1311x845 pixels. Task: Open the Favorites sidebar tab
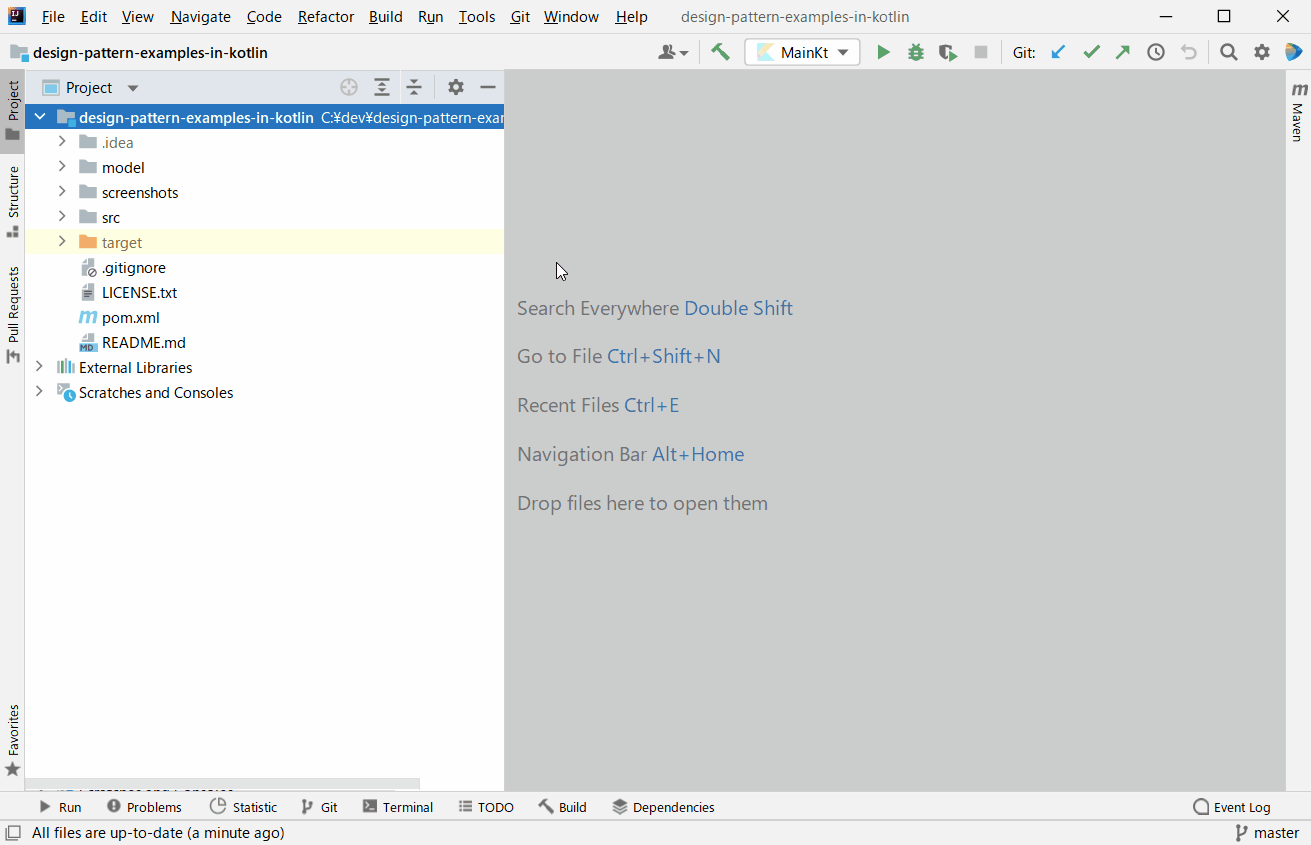13,740
